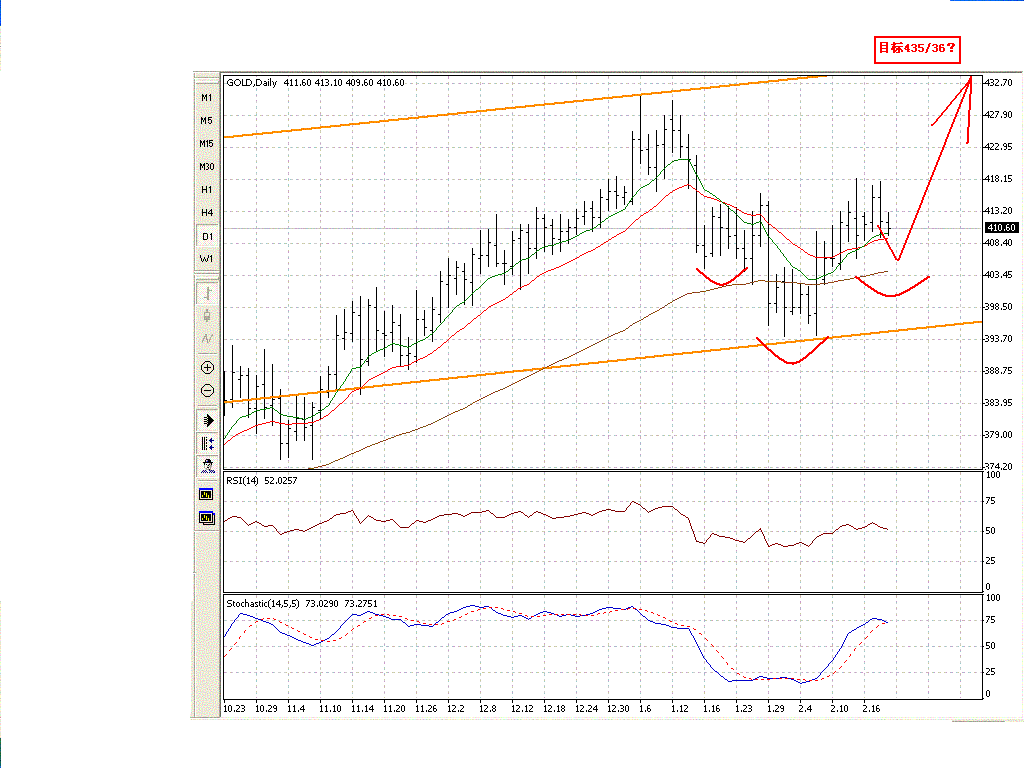Screen dimensions: 1024x768
Task: Switch to the W1 weekly timeframe
Action: [x=207, y=259]
